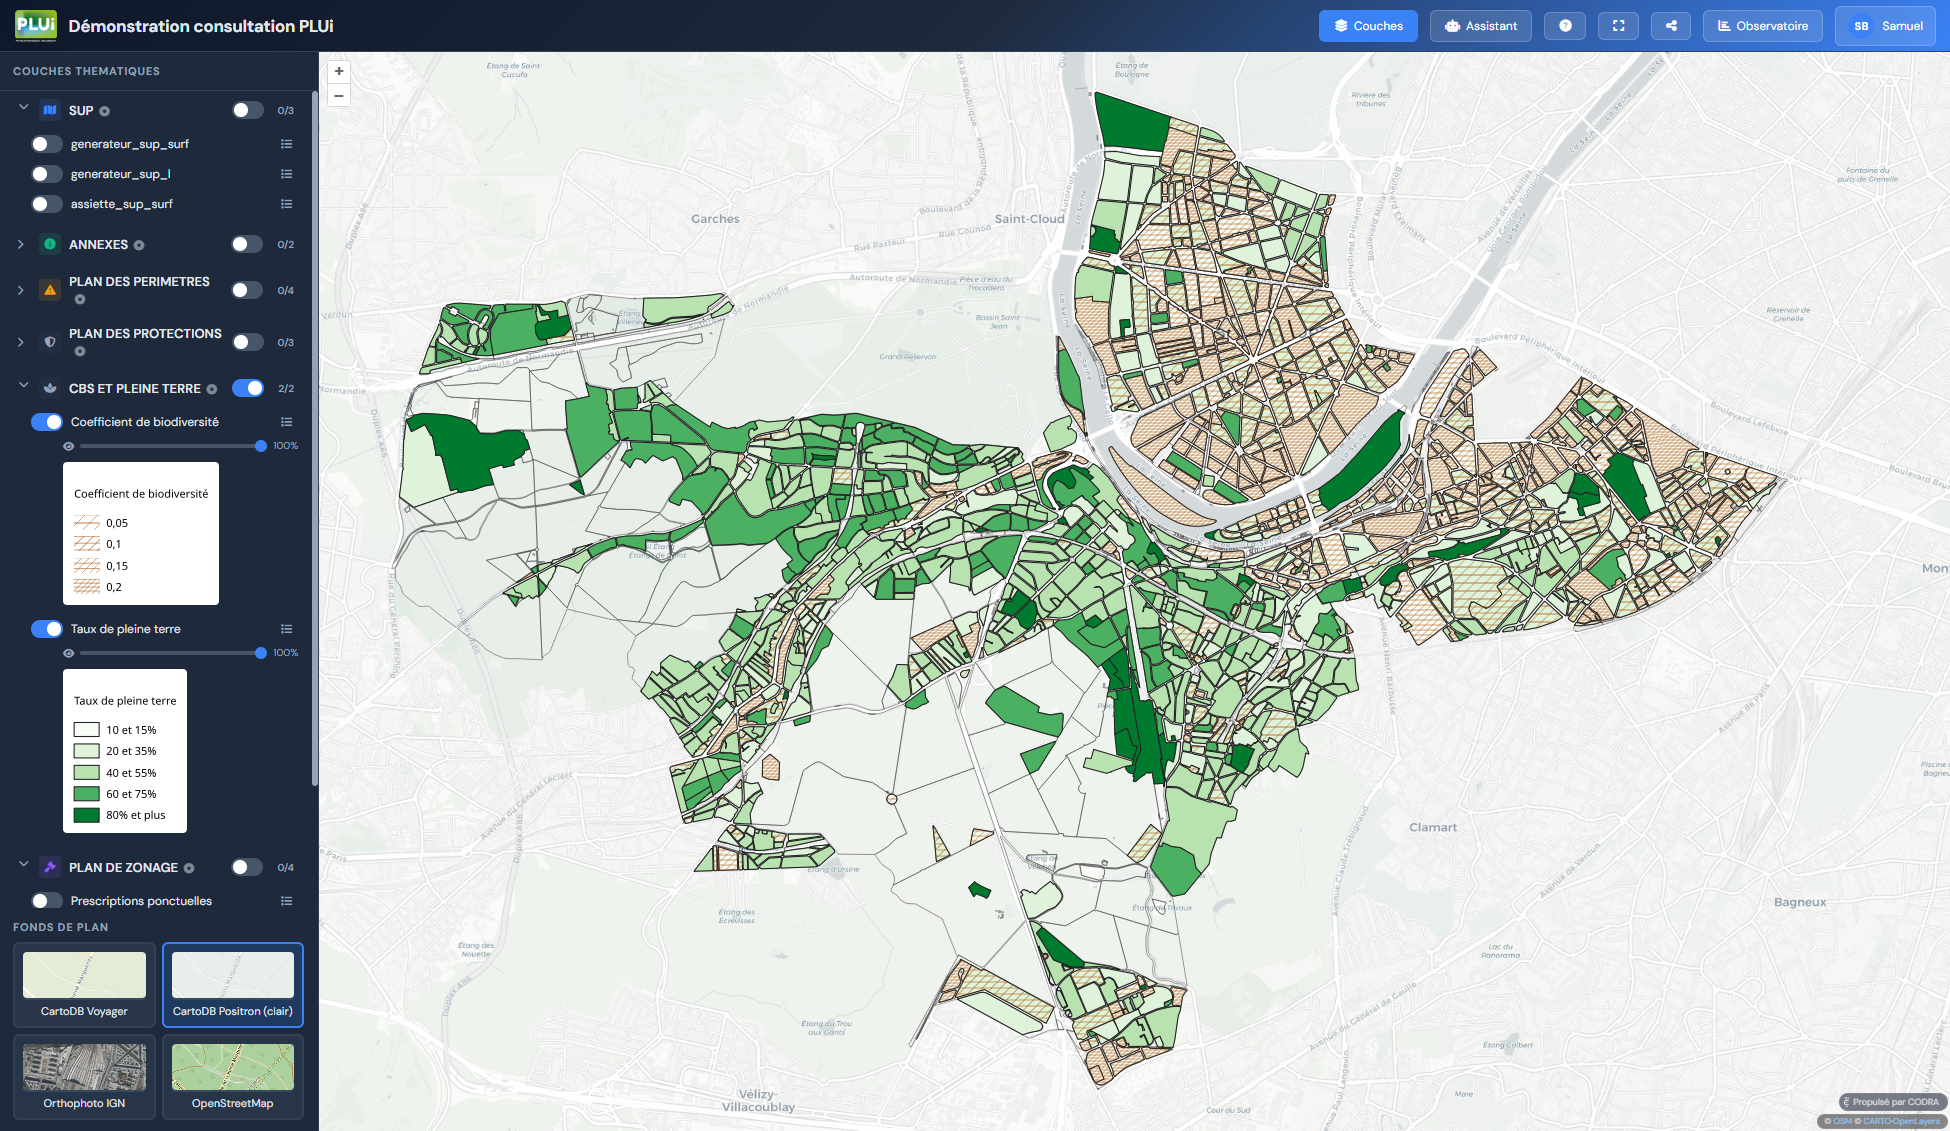Viewport: 1950px width, 1131px height.
Task: Open Coefficient de biodiversité legend icon
Action: pos(287,422)
